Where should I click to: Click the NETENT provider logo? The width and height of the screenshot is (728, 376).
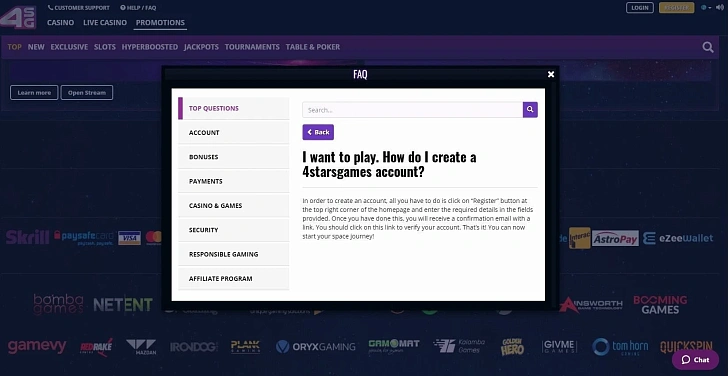tap(123, 305)
